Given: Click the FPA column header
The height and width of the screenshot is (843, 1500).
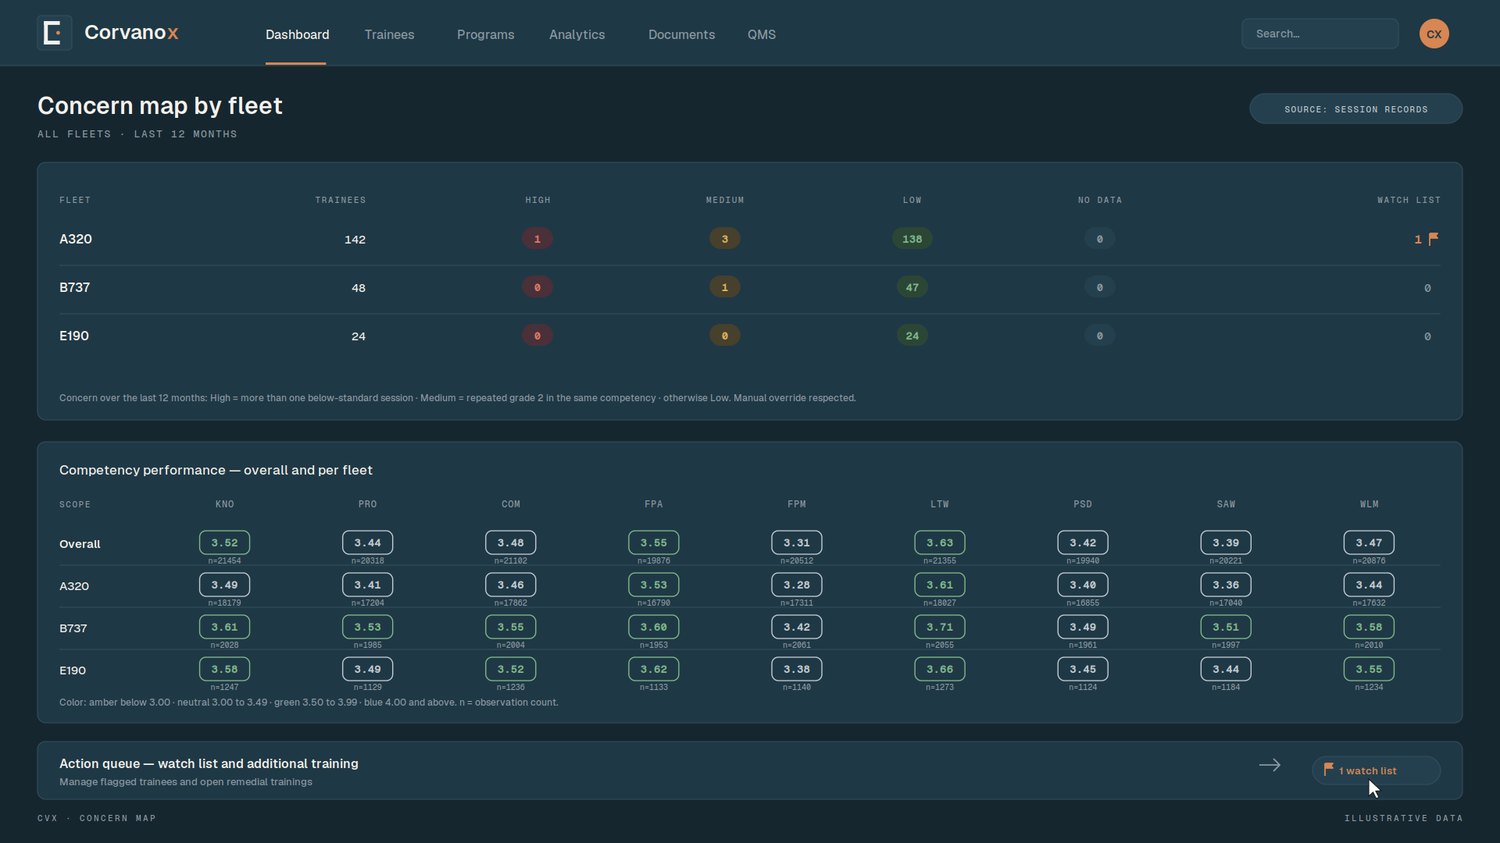Looking at the screenshot, I should (654, 504).
